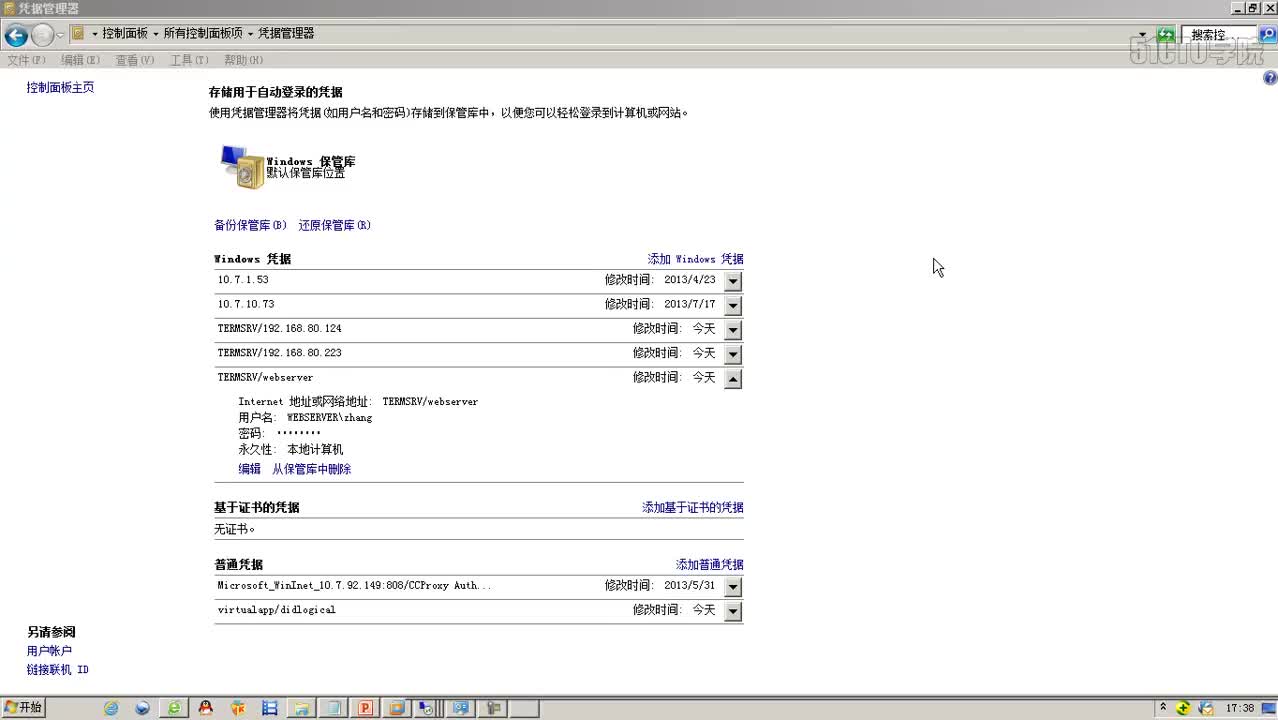This screenshot has height=720, width=1278.
Task: Click 所有控制面板项 breadcrumb segment
Action: click(x=203, y=33)
